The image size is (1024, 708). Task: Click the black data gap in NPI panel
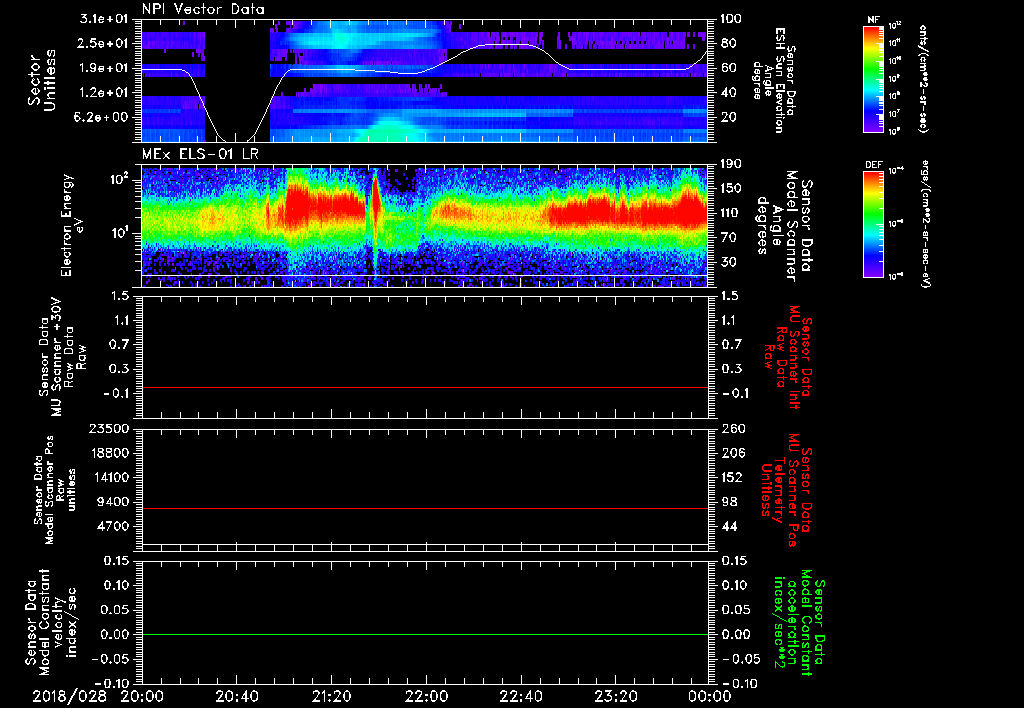pyautogui.click(x=238, y=78)
